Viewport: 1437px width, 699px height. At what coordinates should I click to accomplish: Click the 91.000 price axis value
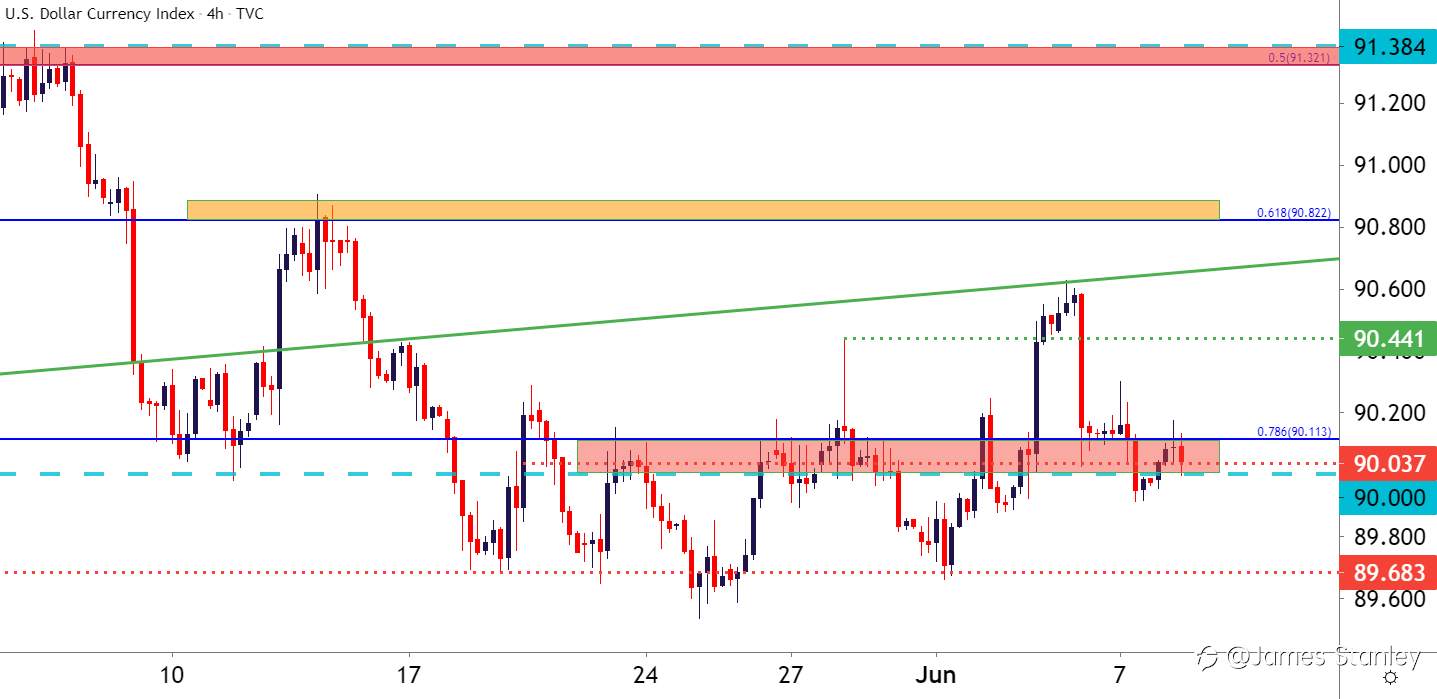(x=1388, y=165)
